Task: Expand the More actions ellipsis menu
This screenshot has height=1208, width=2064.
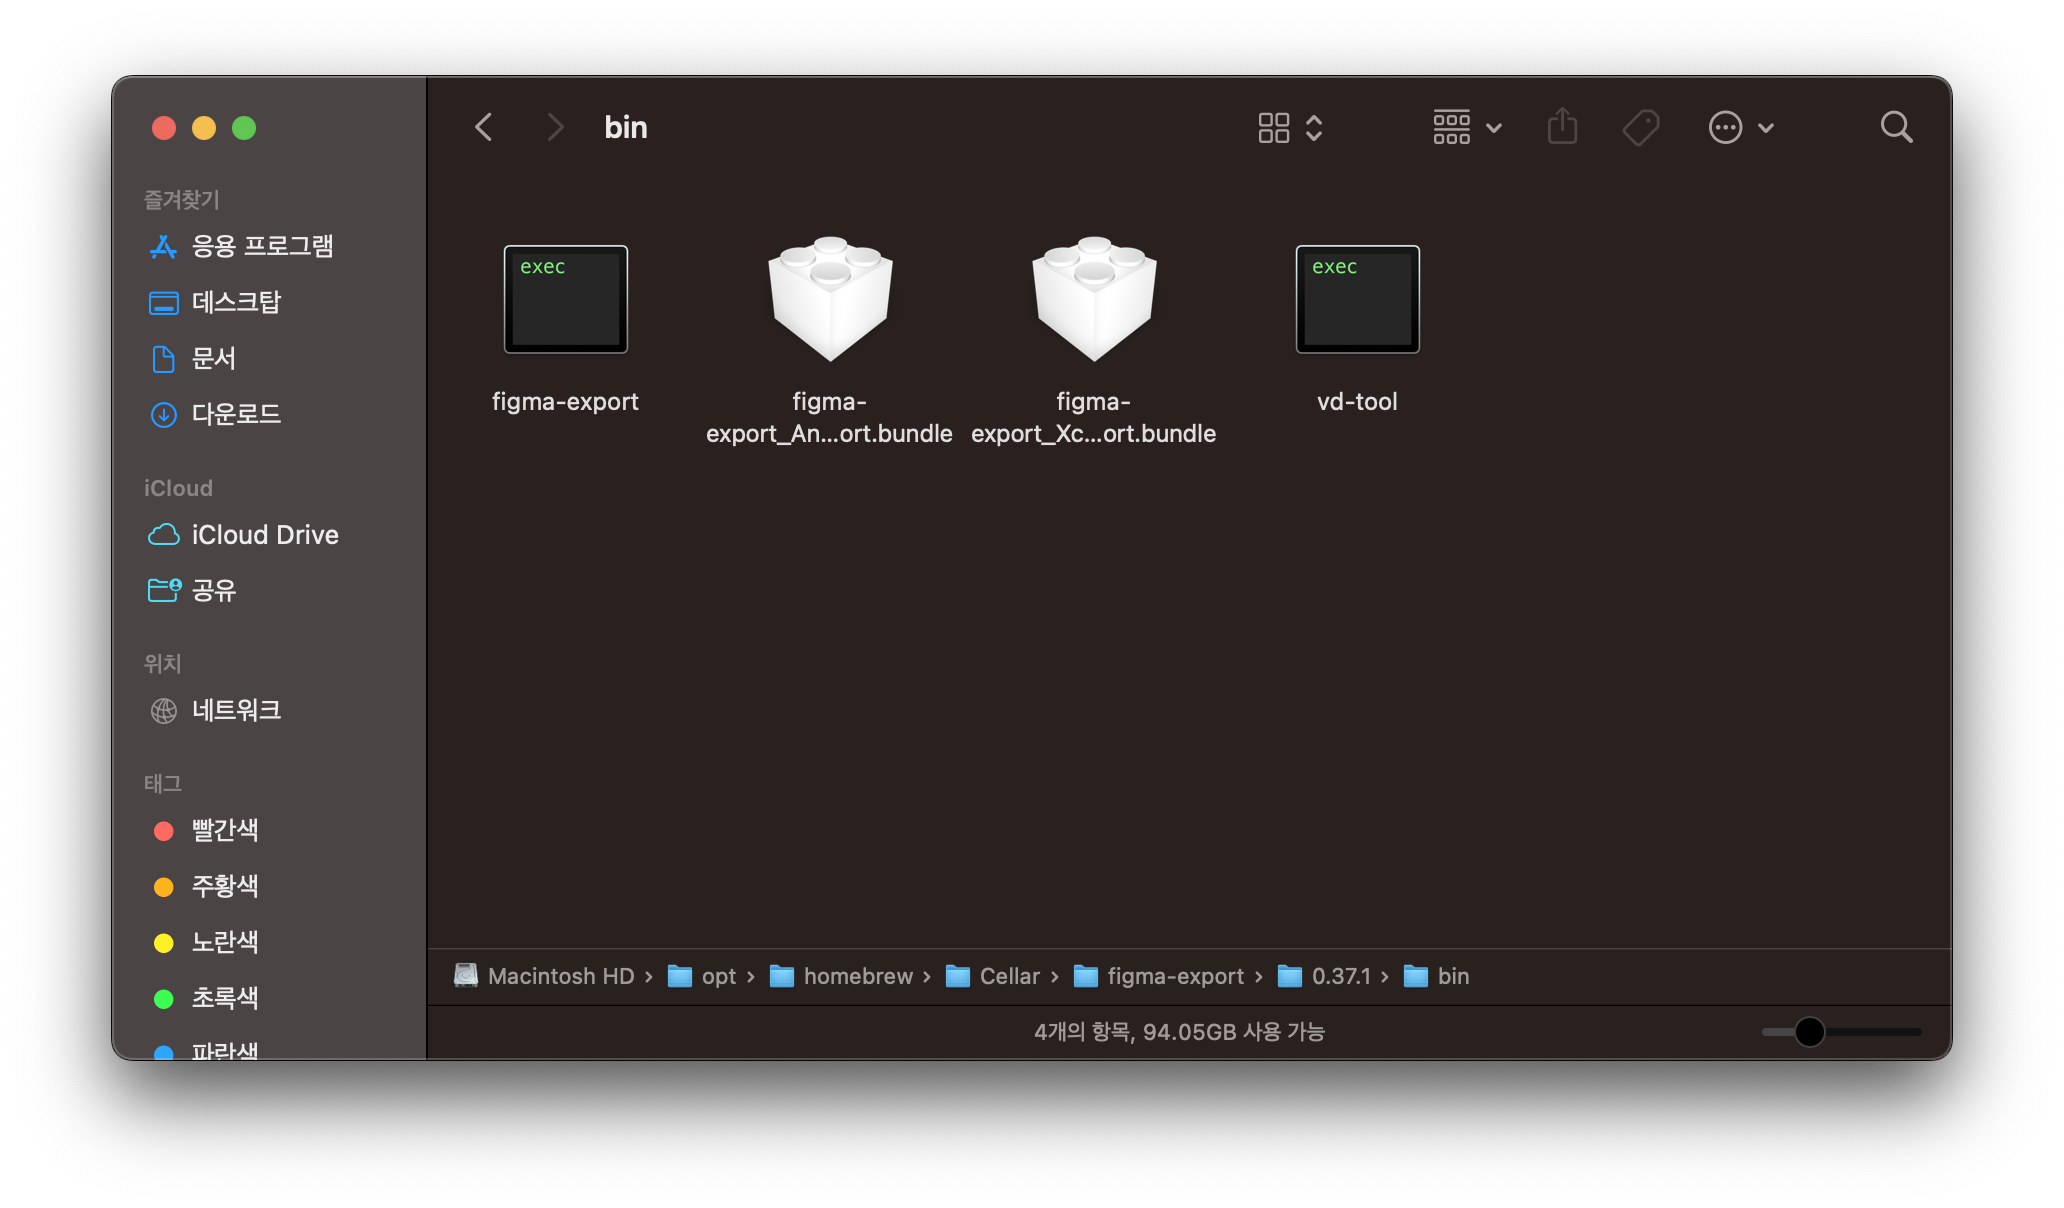Action: tap(1741, 127)
